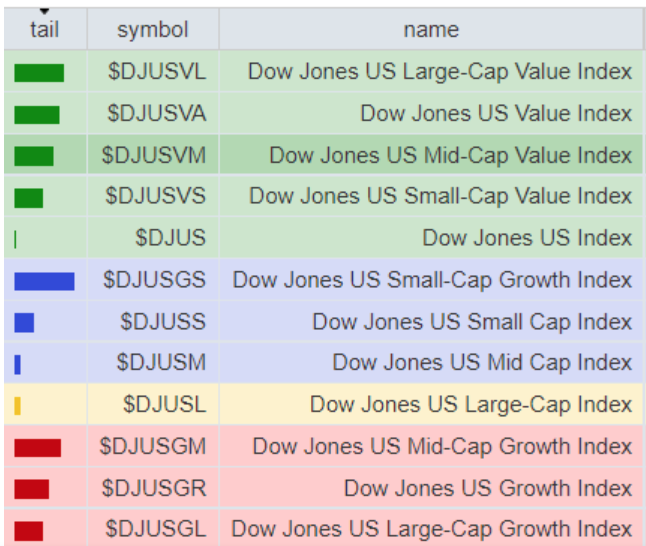
Task: Open Dow Jones US Large-Cap Value Index row
Action: click(x=439, y=72)
